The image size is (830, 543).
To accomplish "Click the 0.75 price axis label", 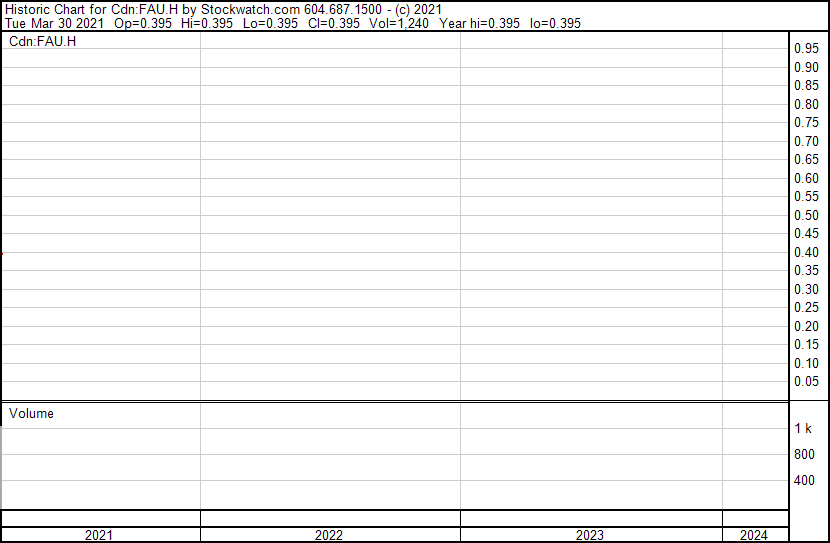I will pos(807,122).
